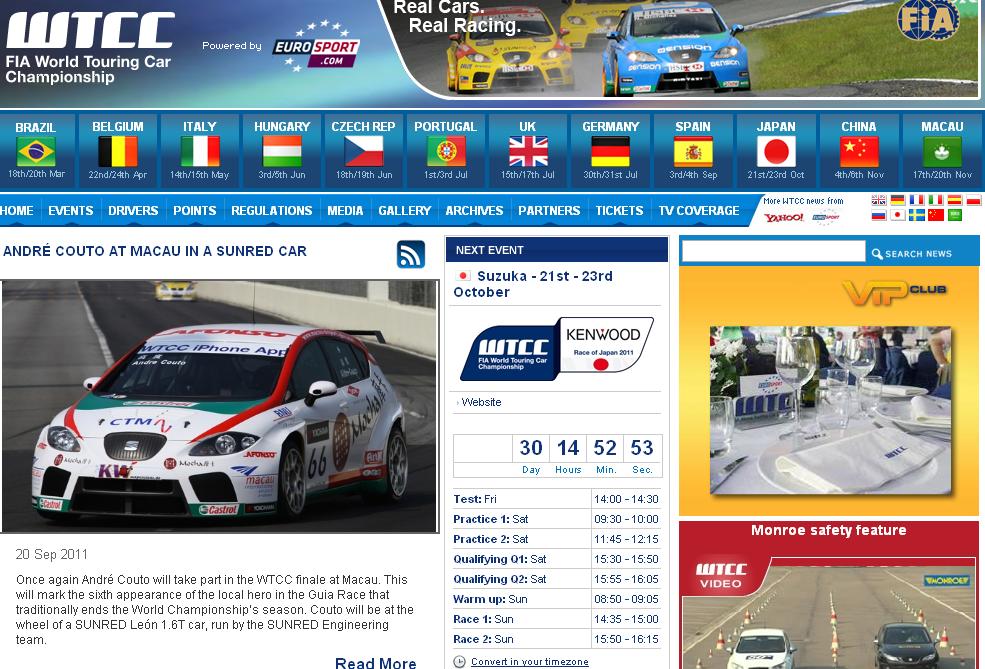985x669 pixels.
Task: Click the RSS feed icon
Action: (x=411, y=254)
